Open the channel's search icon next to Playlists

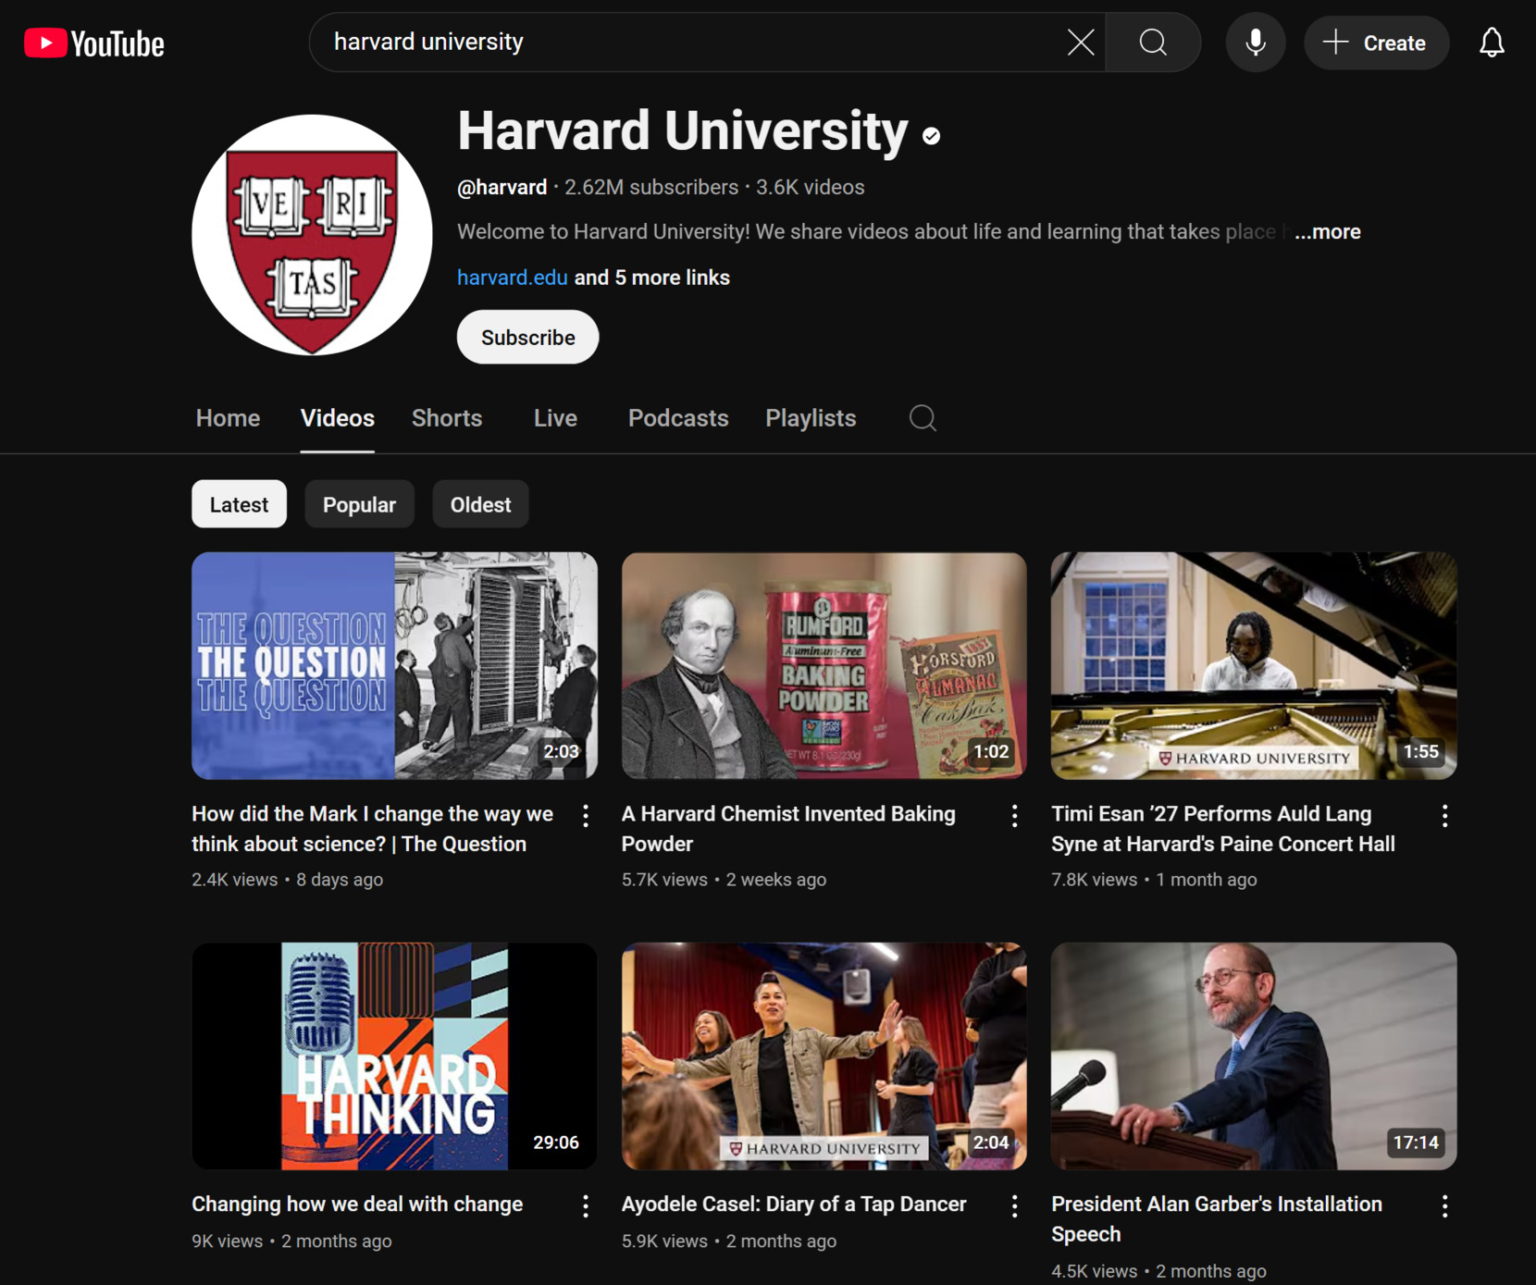click(921, 418)
